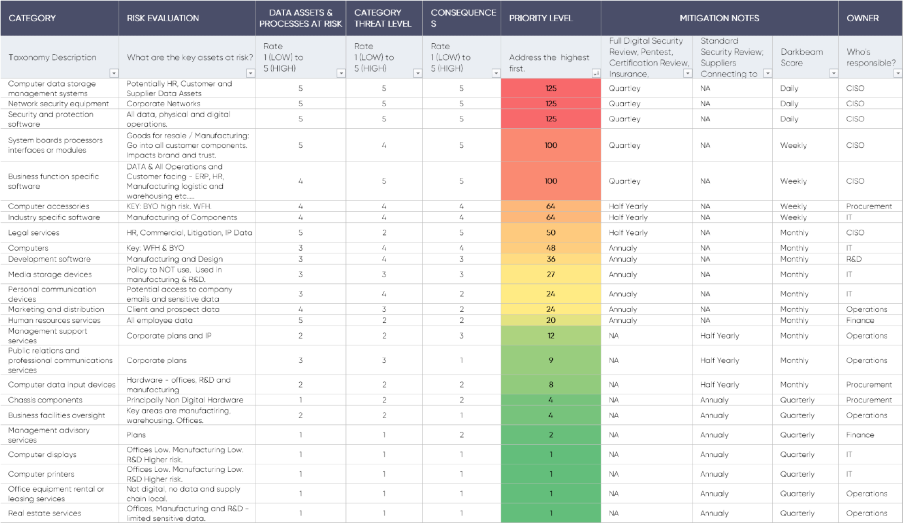The image size is (904, 524).
Task: Select the green 1 priority cell for Real estate services
Action: pos(551,513)
